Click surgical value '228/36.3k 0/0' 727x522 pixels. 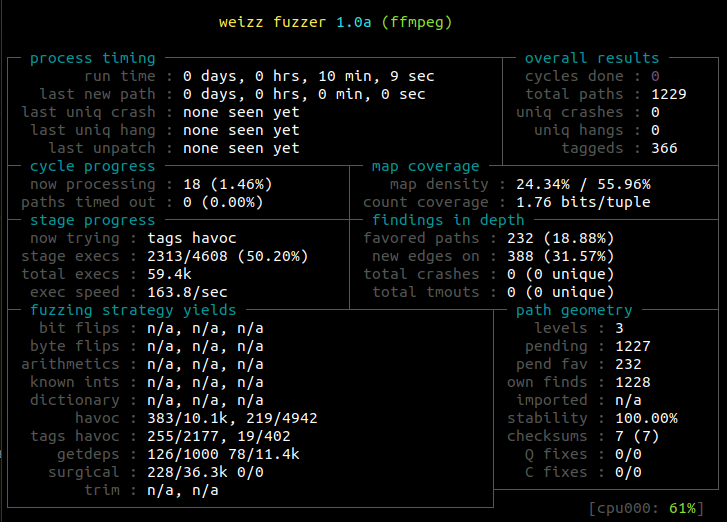click(x=205, y=472)
